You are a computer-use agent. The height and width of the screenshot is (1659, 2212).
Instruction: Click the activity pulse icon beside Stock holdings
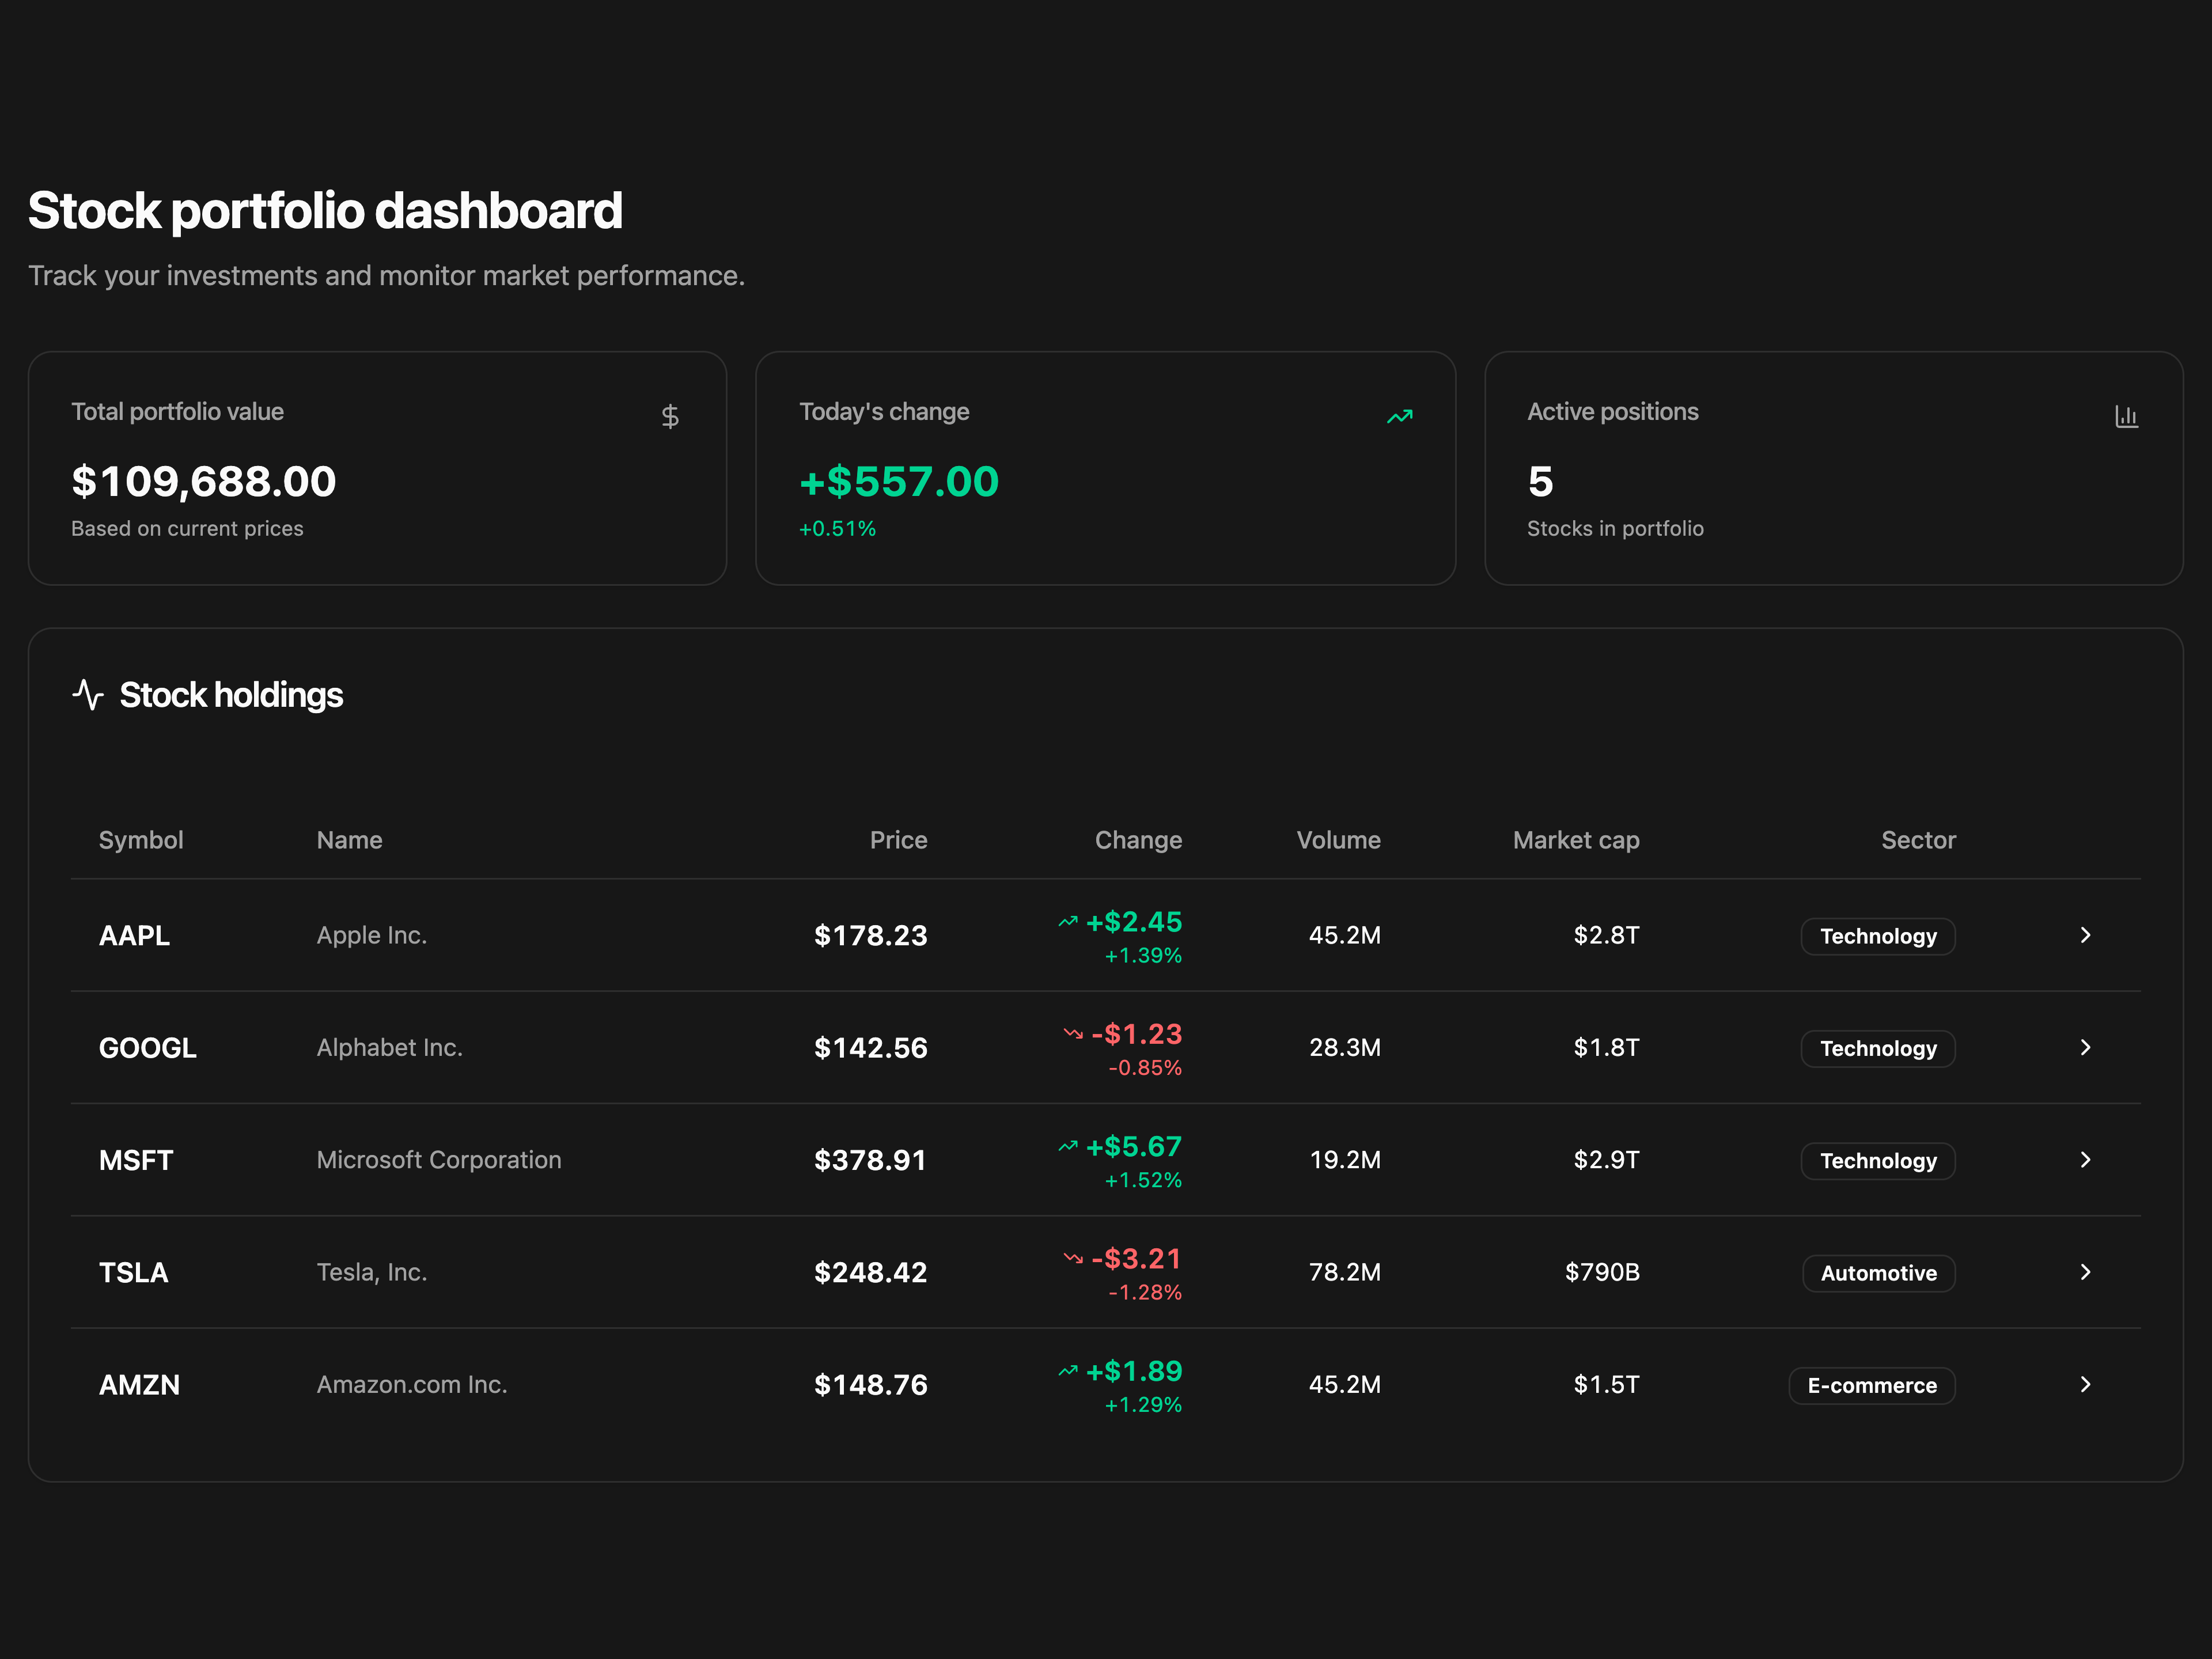click(x=88, y=694)
